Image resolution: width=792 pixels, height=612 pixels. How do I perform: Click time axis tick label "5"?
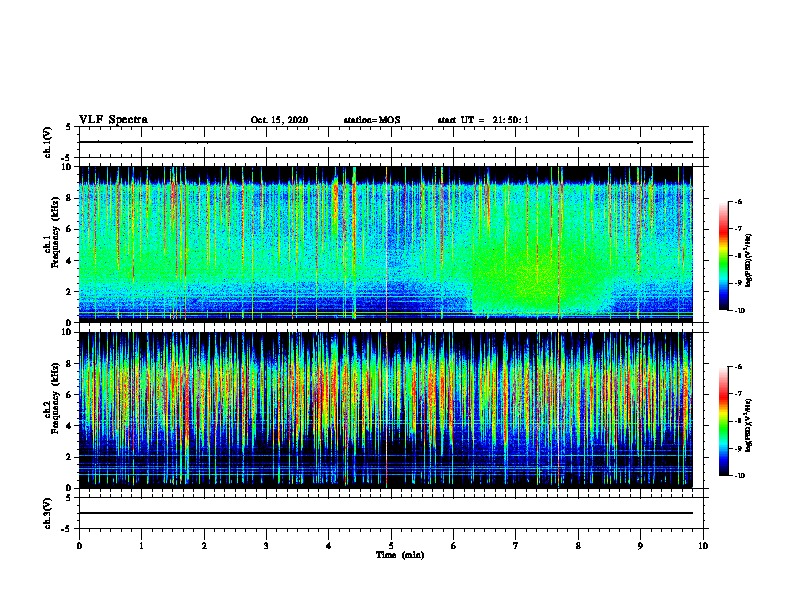(391, 546)
